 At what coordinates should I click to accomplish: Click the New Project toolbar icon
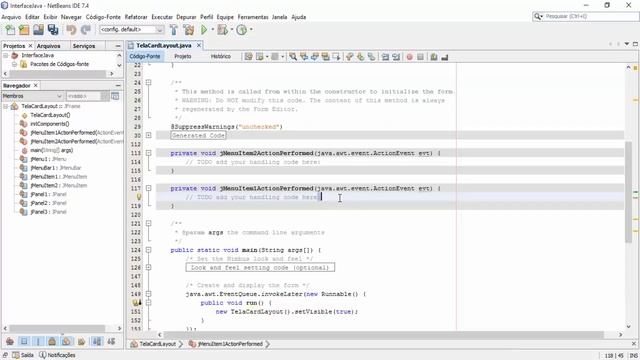point(24,30)
